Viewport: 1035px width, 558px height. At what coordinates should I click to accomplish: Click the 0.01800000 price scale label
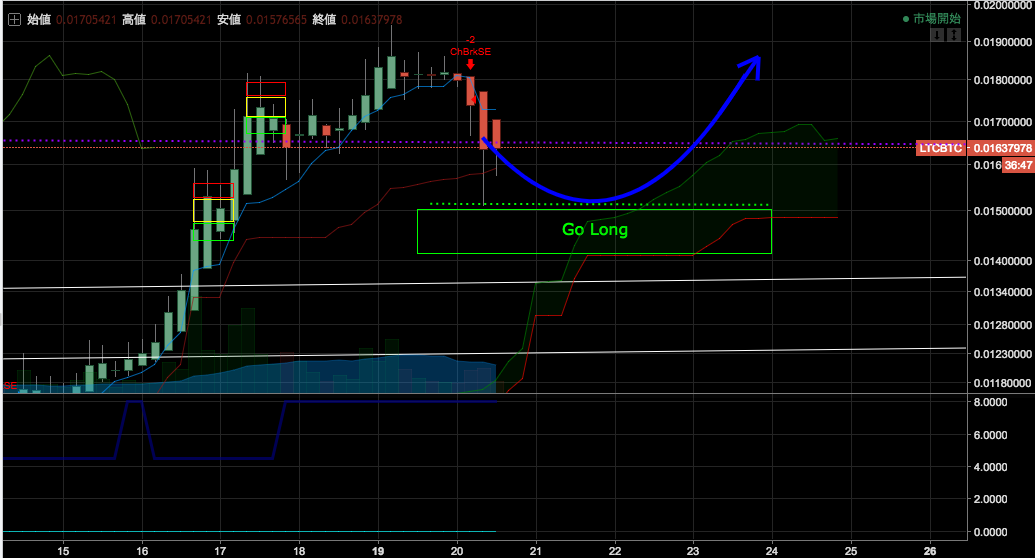(1003, 81)
